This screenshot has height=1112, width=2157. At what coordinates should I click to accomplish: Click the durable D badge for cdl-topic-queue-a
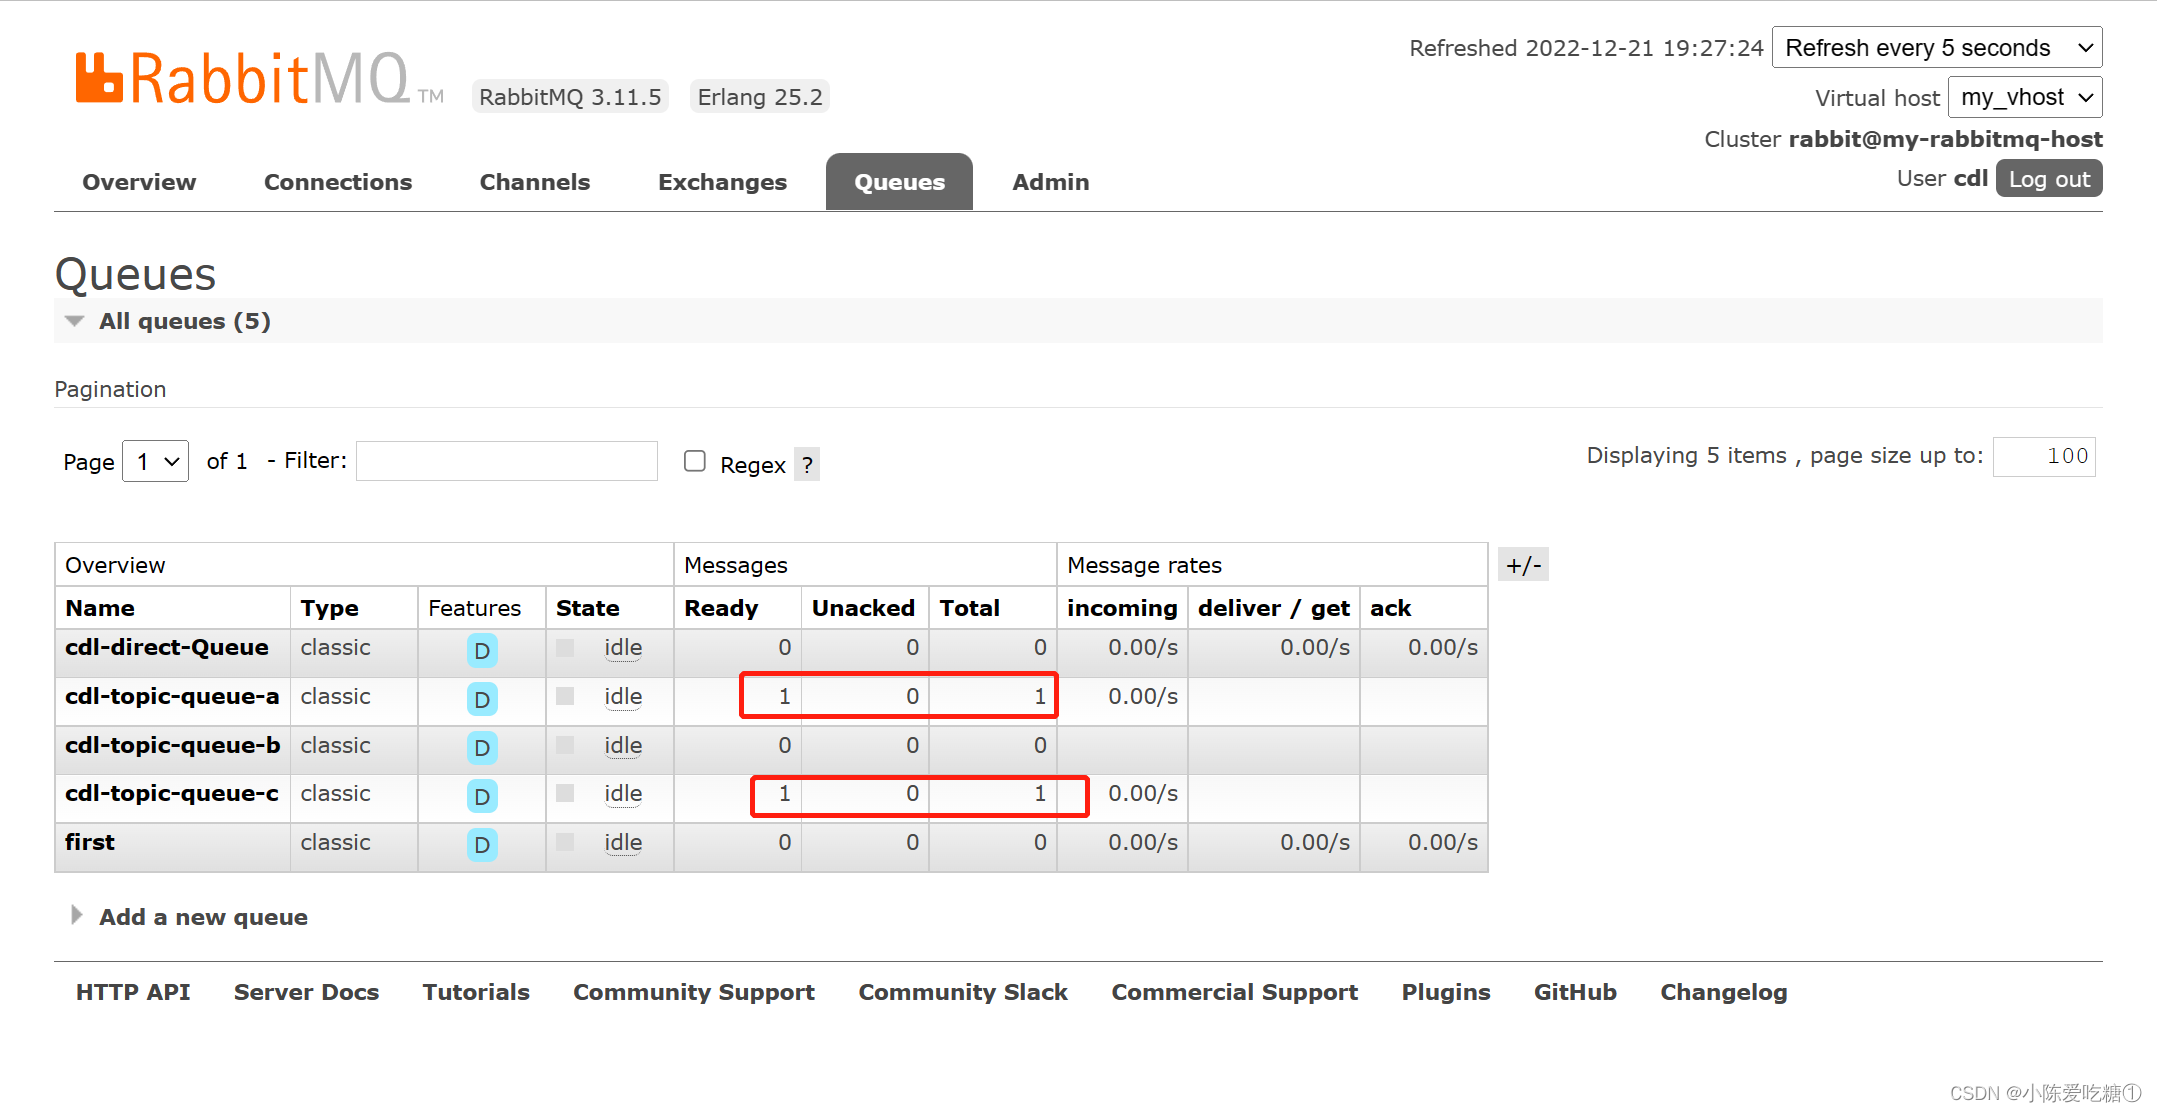tap(482, 699)
